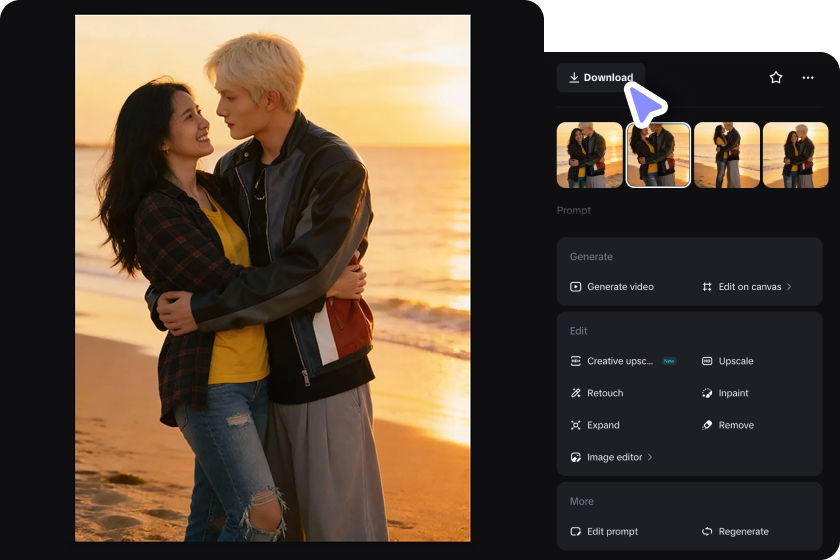Click the Expand frame icon
This screenshot has width=840, height=560.
[575, 425]
